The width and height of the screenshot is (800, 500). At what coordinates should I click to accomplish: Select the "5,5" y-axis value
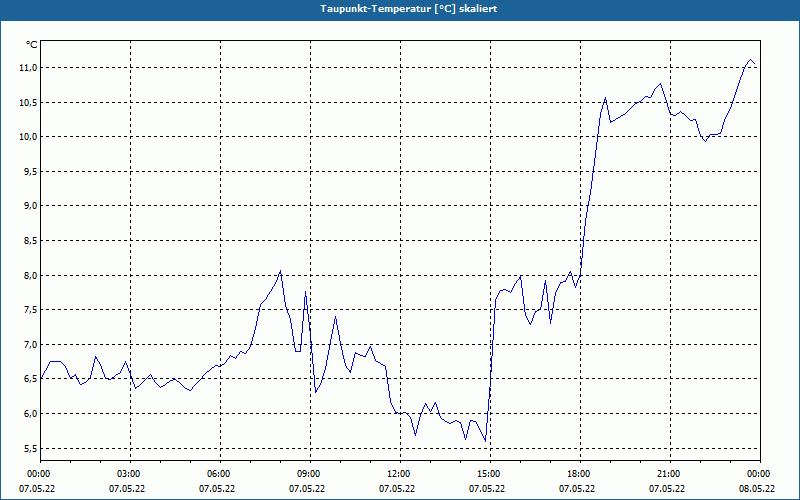(x=30, y=448)
